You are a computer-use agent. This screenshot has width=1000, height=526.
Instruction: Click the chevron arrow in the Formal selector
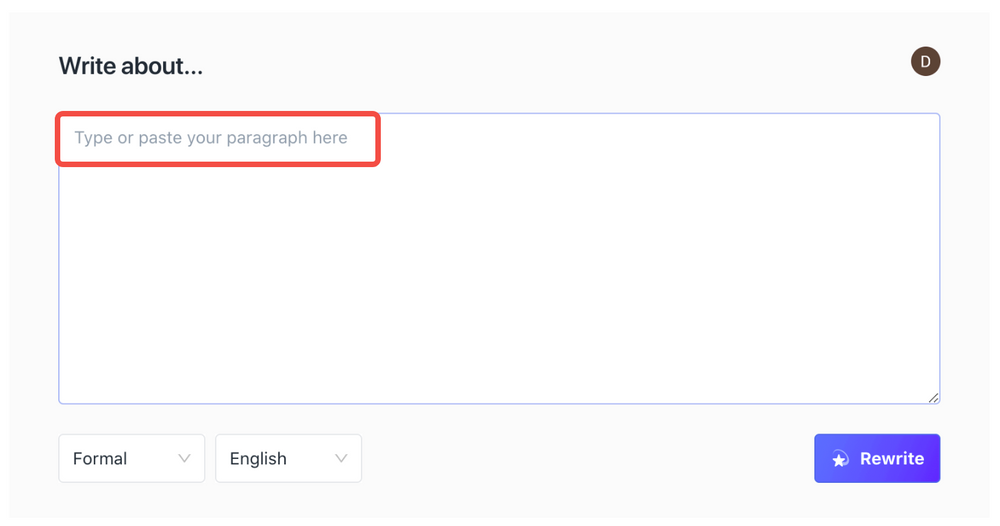[184, 458]
